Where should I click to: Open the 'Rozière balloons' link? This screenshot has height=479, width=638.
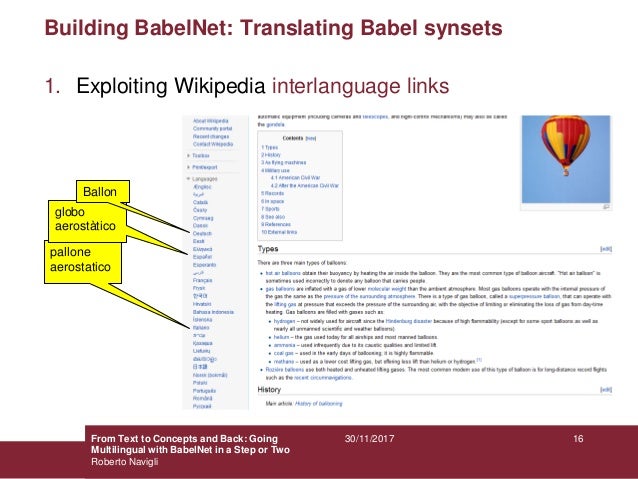coord(284,370)
